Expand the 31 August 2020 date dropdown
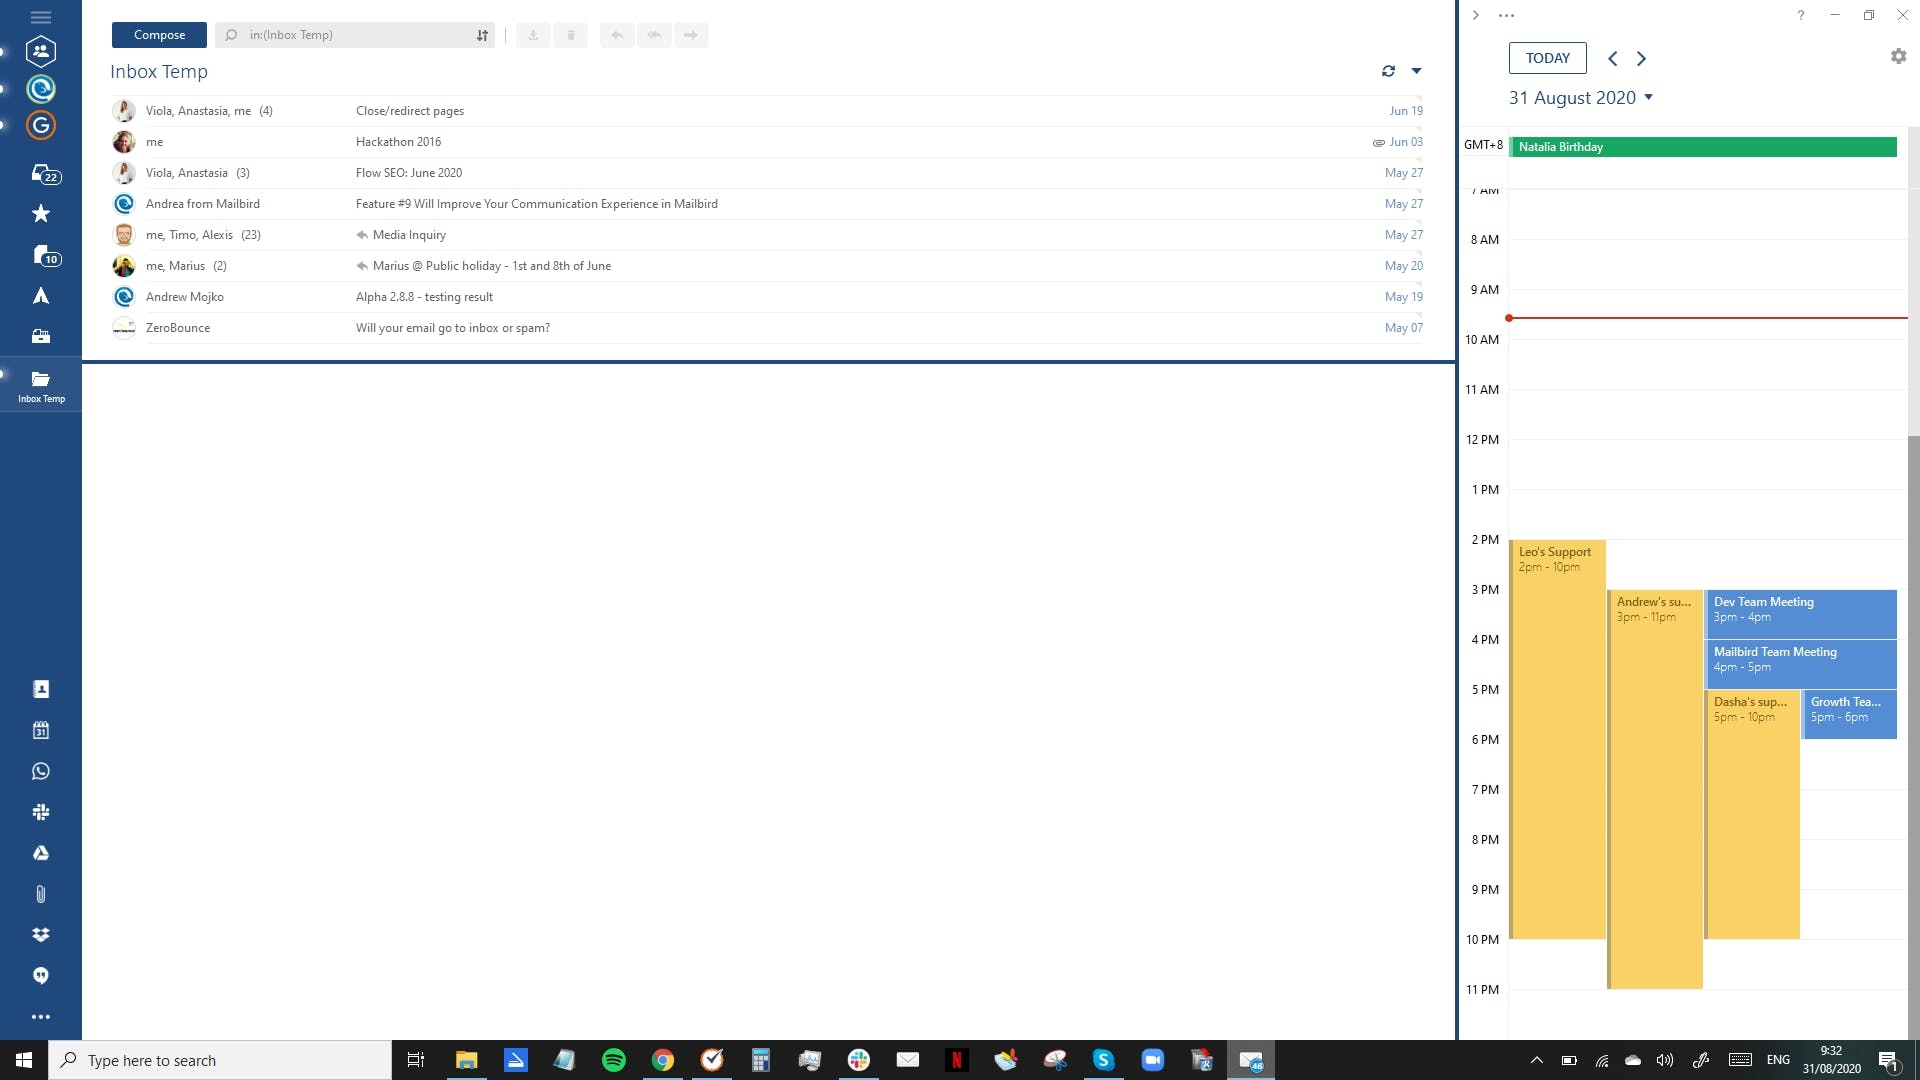1920x1080 pixels. point(1581,98)
